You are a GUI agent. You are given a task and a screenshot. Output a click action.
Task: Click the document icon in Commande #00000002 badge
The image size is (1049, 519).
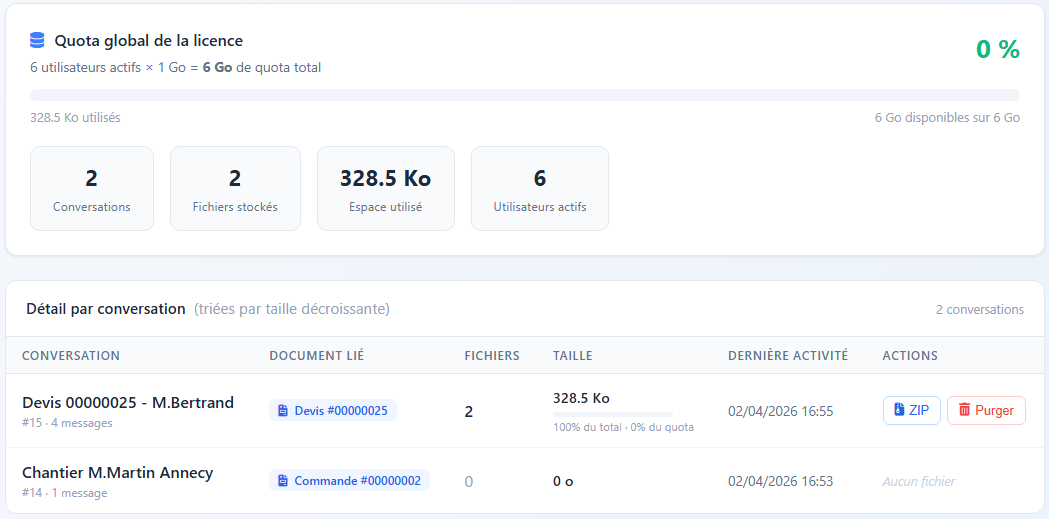point(283,481)
